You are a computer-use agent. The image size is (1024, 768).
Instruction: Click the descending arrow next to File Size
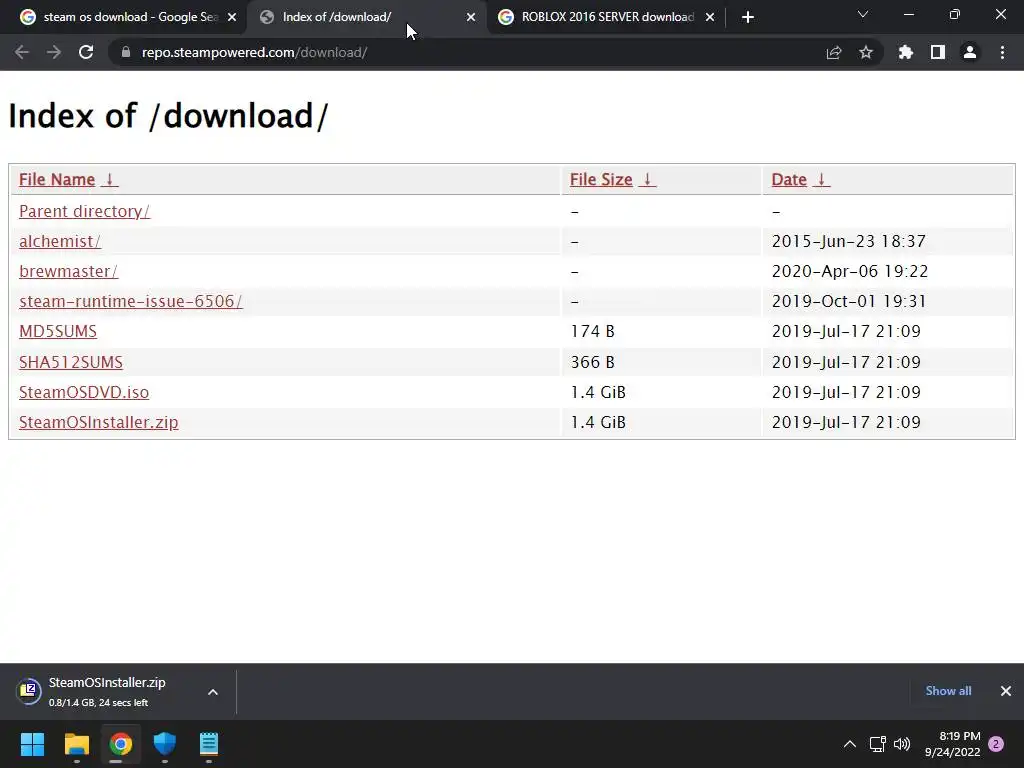pos(647,180)
